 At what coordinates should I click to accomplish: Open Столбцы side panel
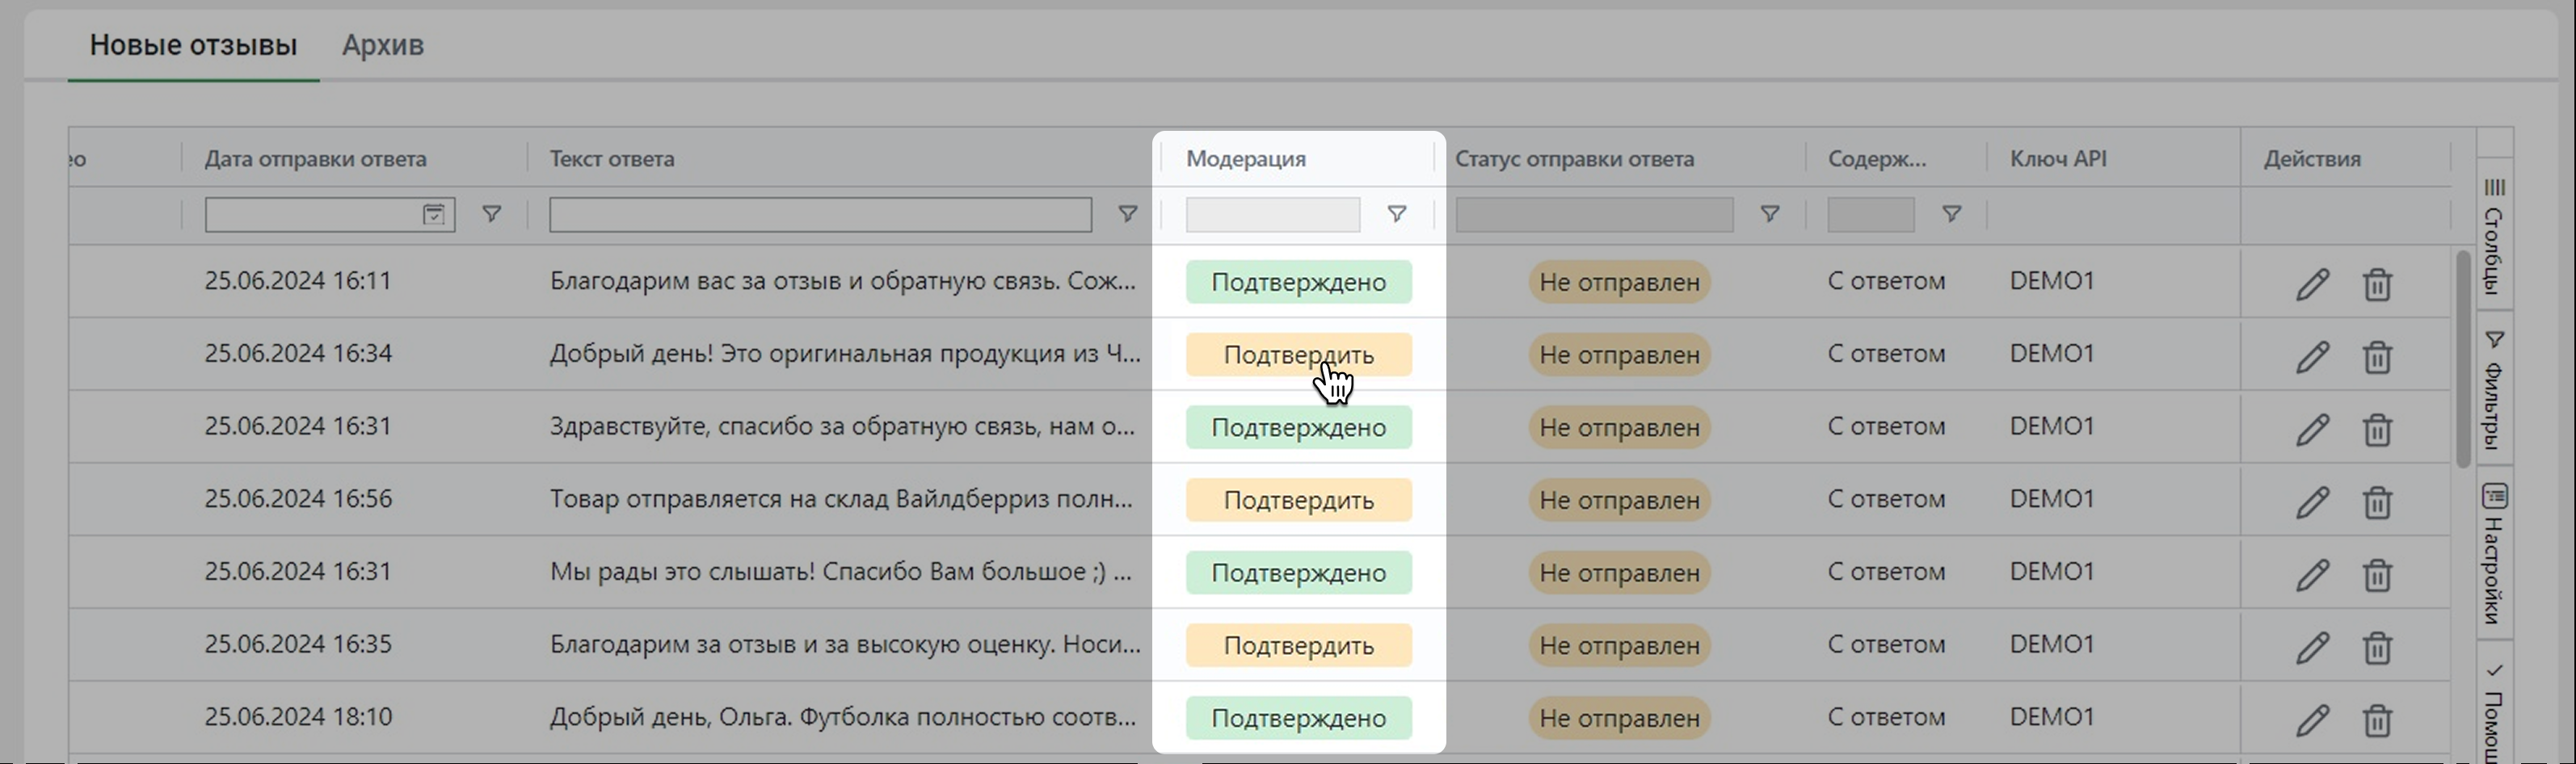[x=2494, y=238]
